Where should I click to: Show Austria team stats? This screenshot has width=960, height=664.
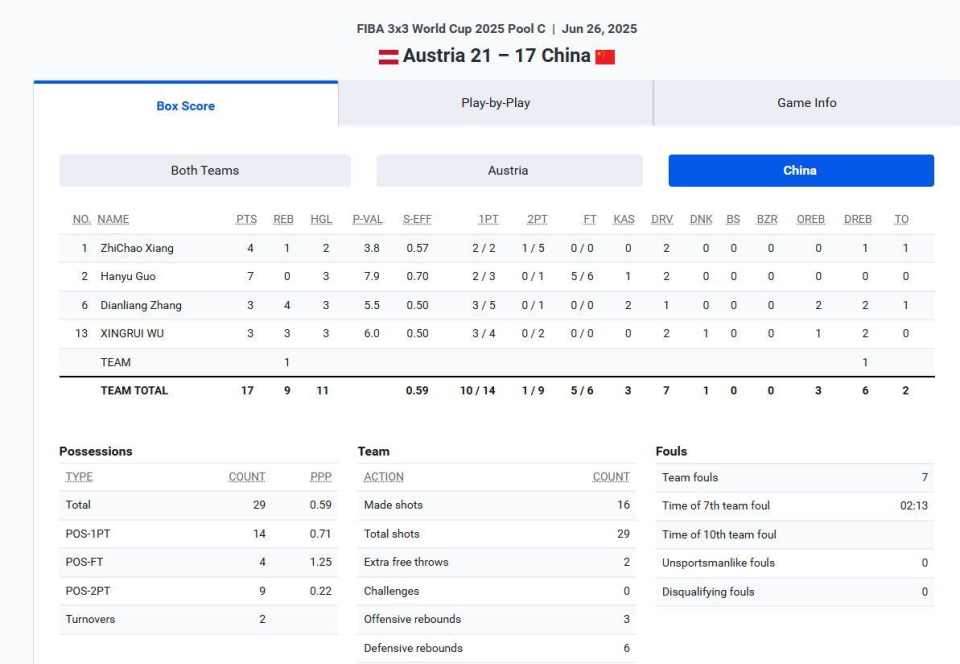(x=509, y=170)
